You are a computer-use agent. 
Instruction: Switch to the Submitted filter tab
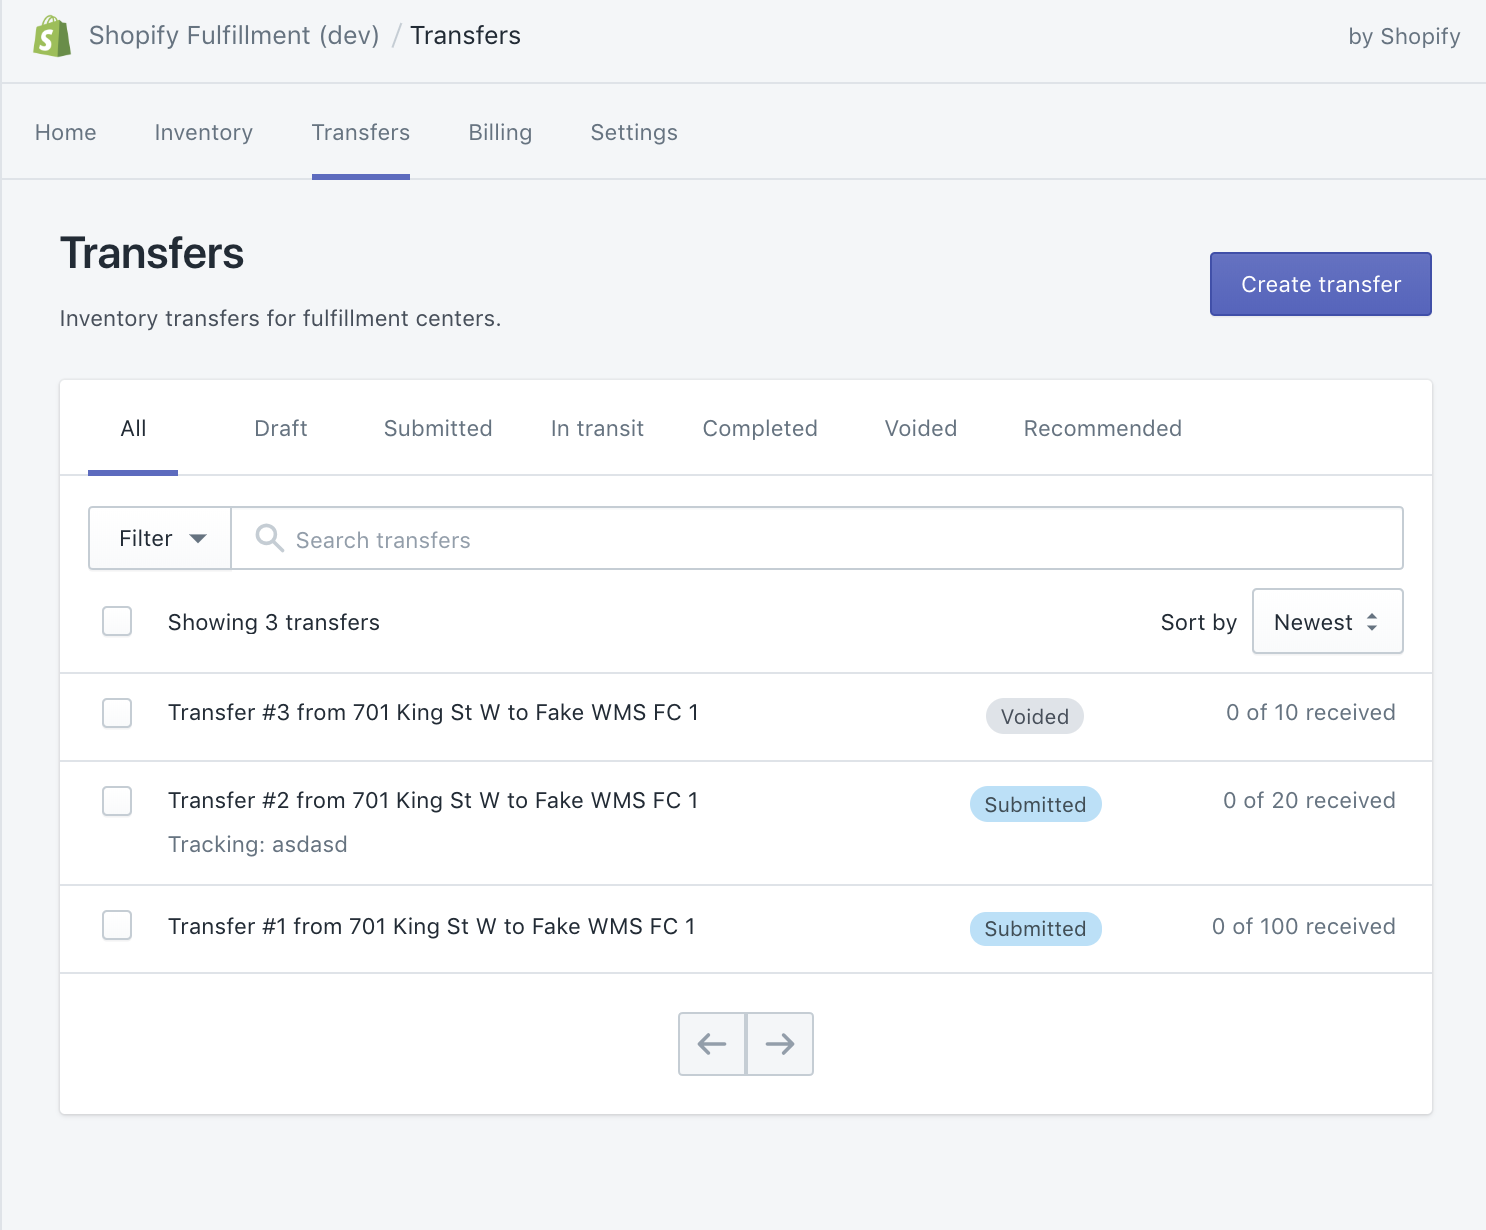(x=438, y=428)
